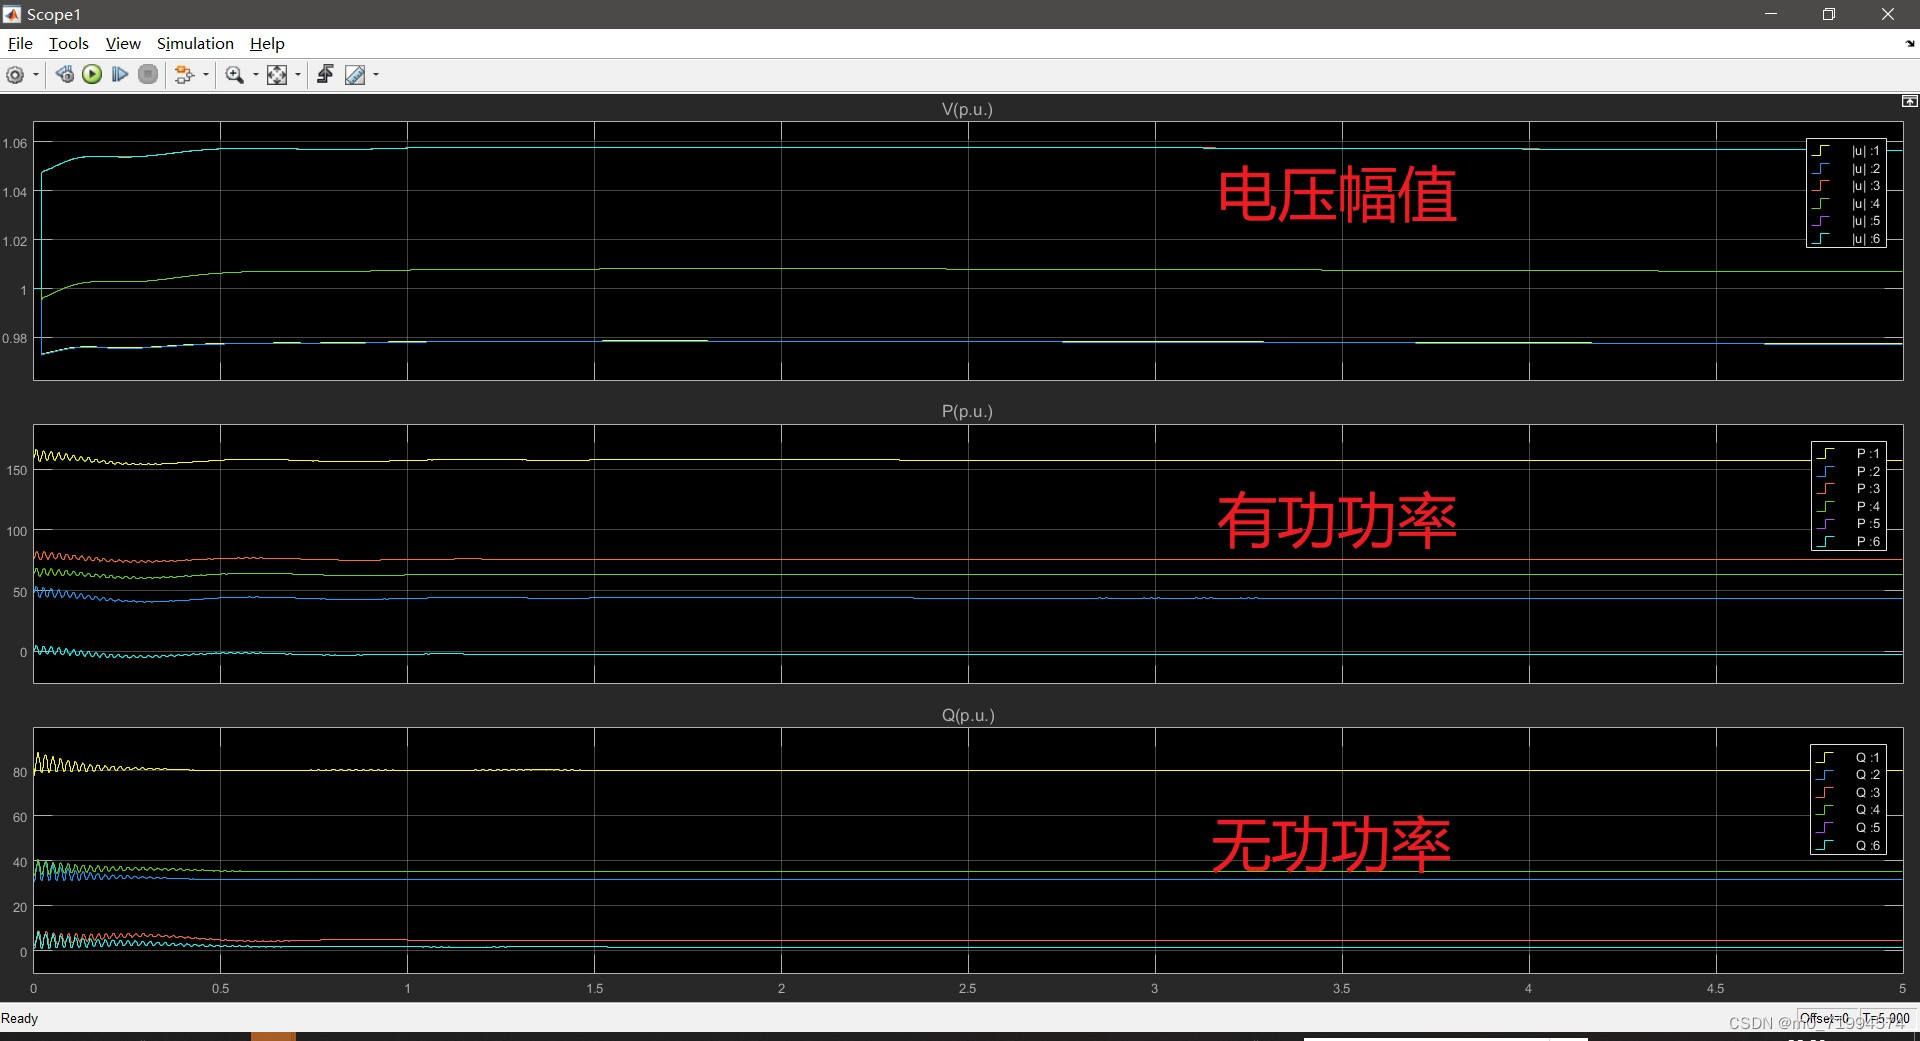This screenshot has height=1041, width=1920.
Task: Expand the Configuration Properties dropdown arrow
Action: click(35, 74)
